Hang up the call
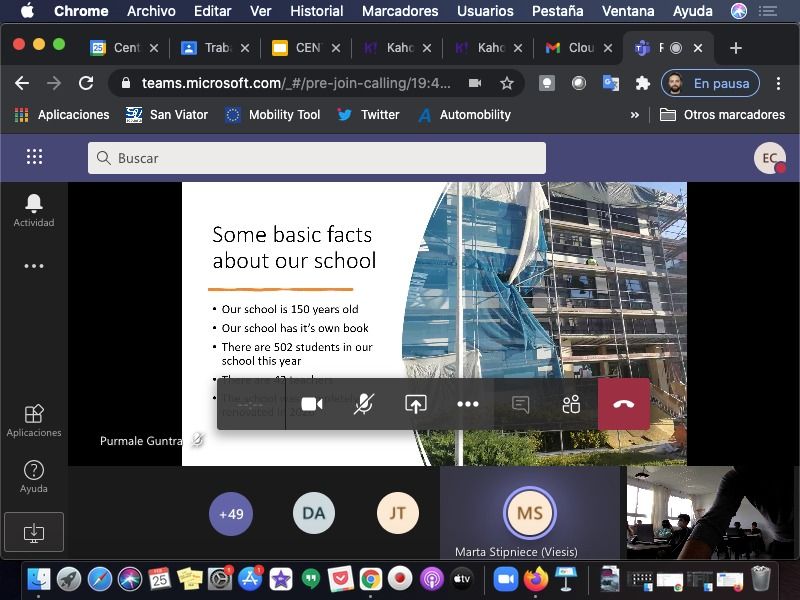This screenshot has width=800, height=600. tap(623, 404)
